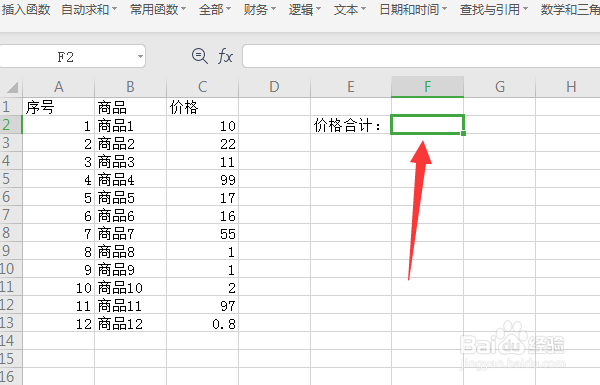The height and width of the screenshot is (385, 600).
Task: Select row 16 header
Action: point(11,377)
